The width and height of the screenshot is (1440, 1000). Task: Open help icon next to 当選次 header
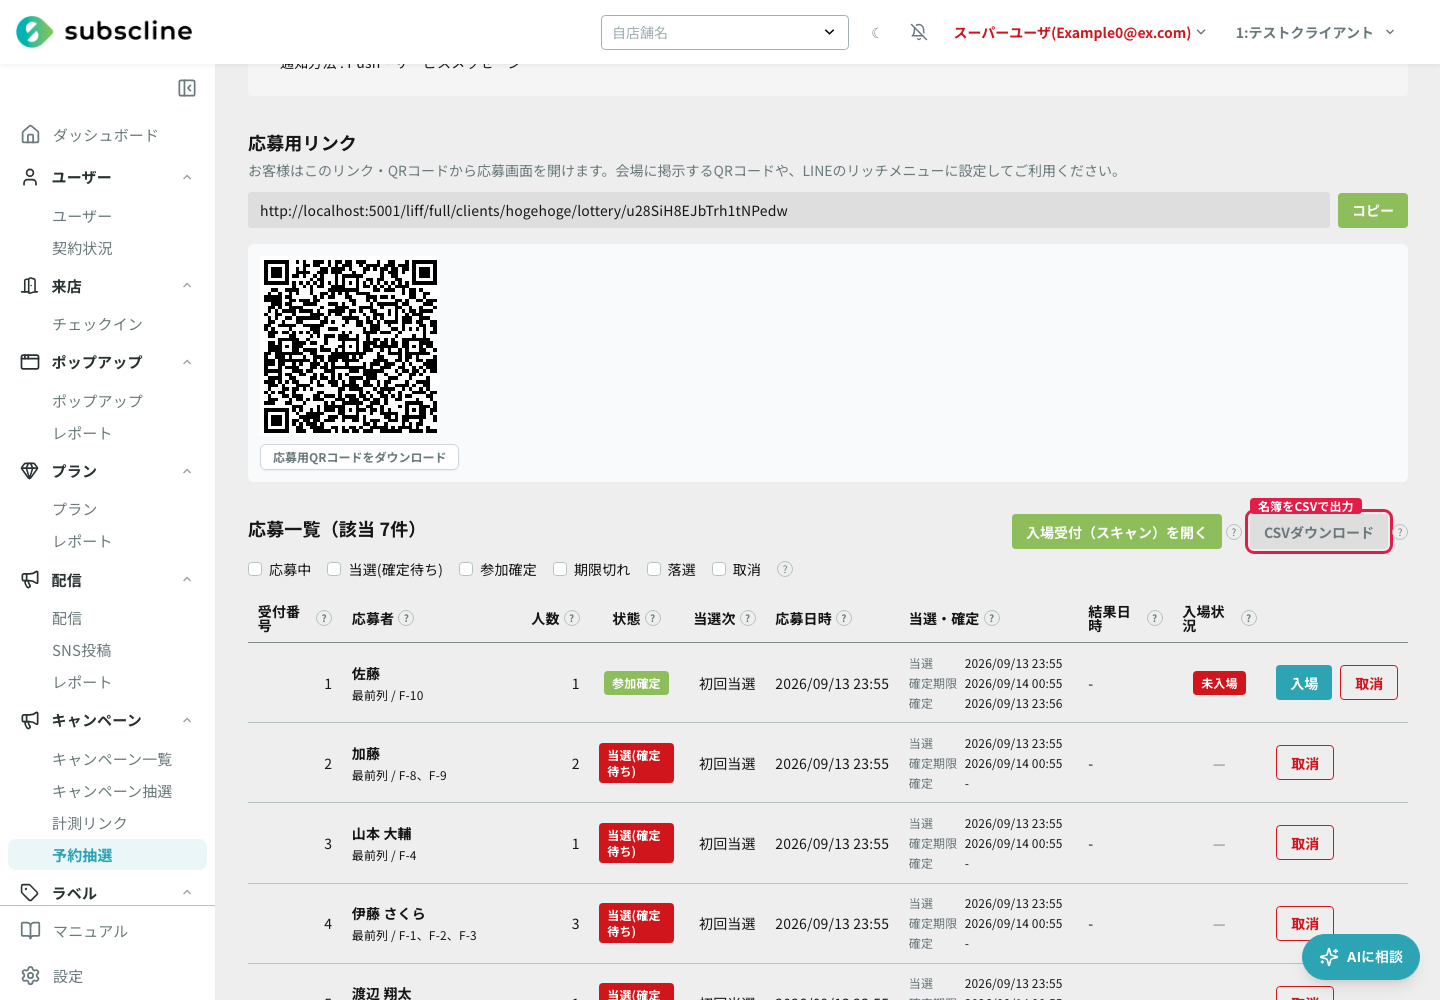pyautogui.click(x=748, y=618)
